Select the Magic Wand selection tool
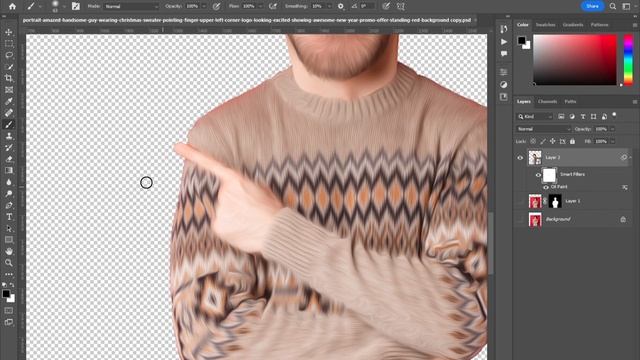This screenshot has width=640, height=360. tap(9, 67)
